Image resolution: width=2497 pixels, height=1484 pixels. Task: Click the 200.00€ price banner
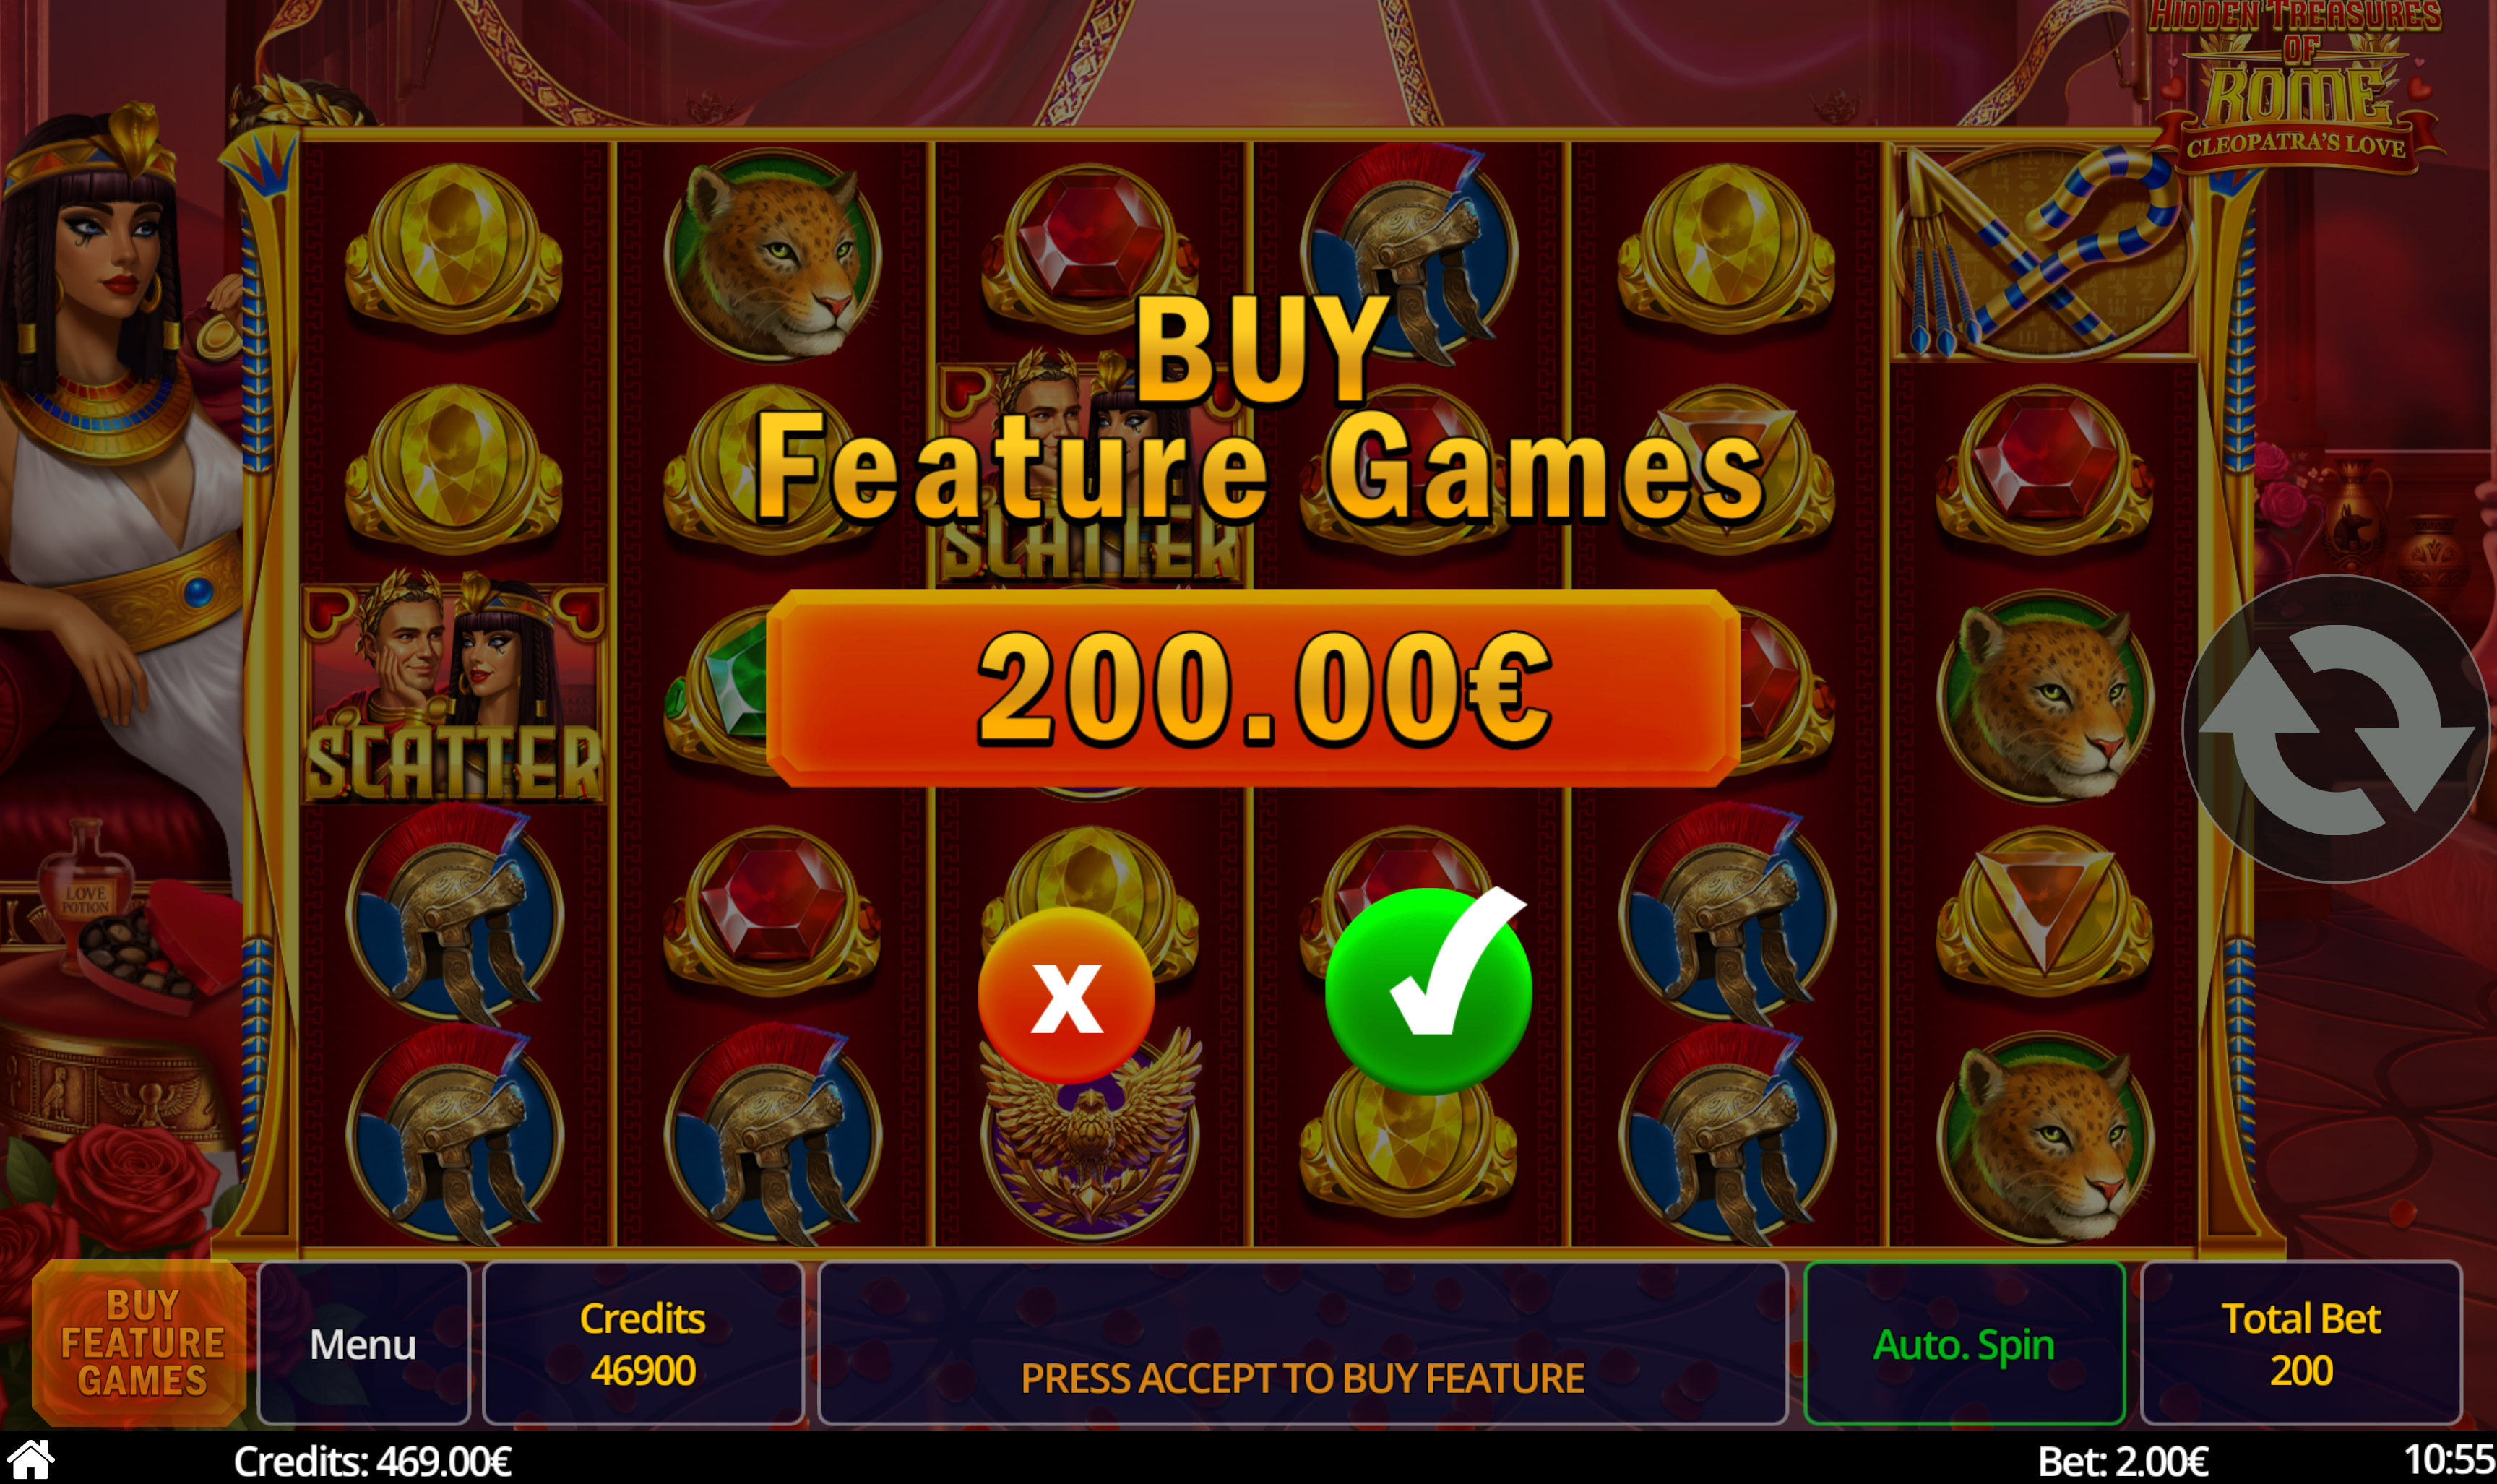click(x=1253, y=688)
